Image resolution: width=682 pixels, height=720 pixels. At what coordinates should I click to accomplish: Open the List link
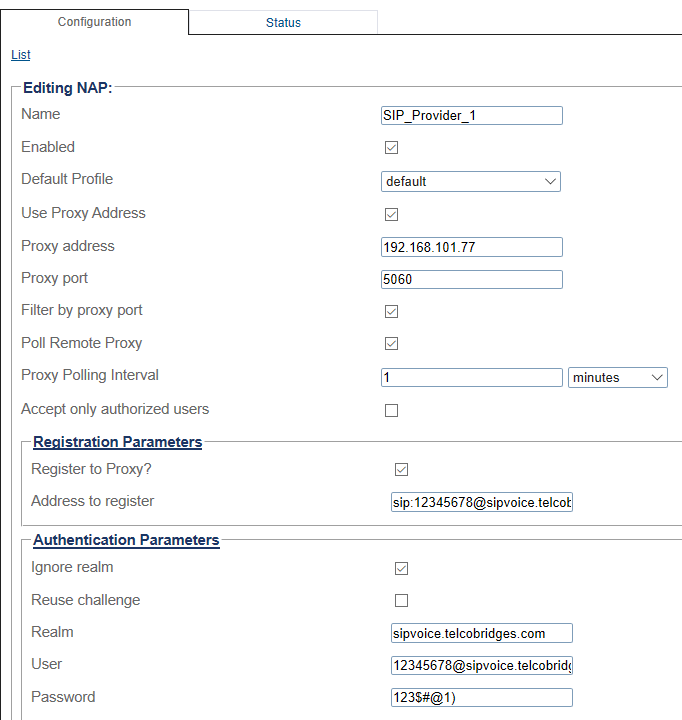[x=20, y=55]
